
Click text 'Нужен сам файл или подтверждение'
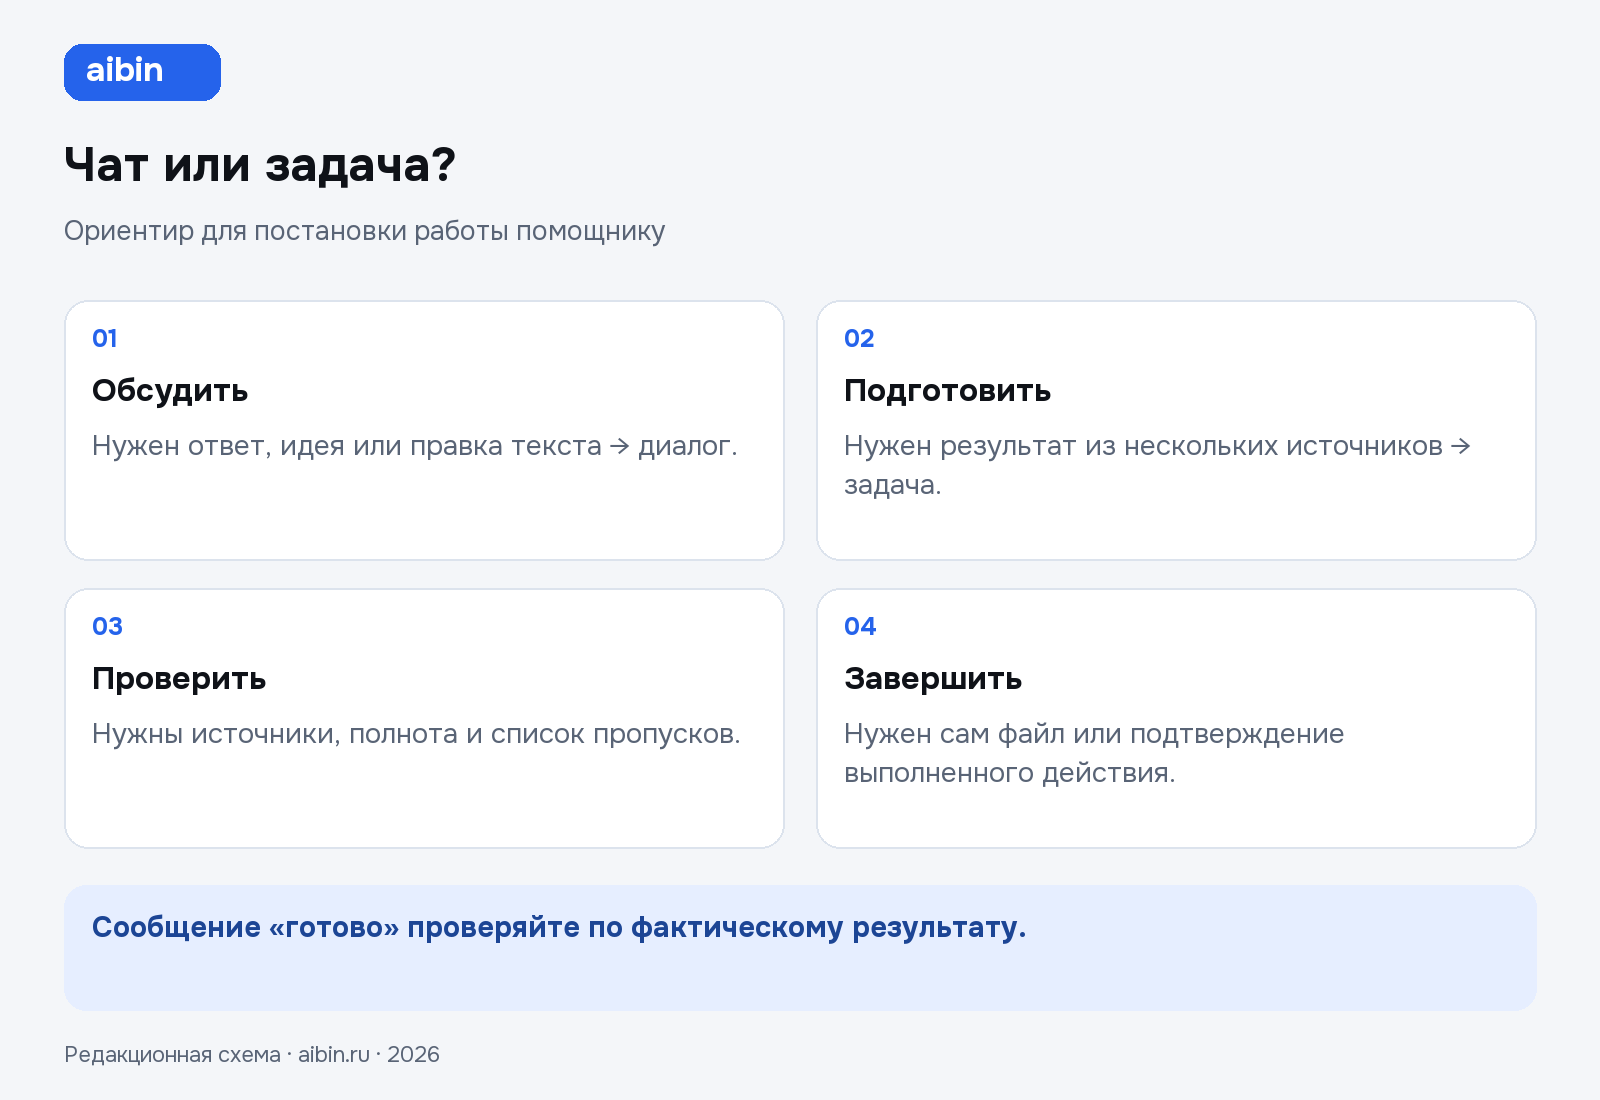[x=1094, y=734]
